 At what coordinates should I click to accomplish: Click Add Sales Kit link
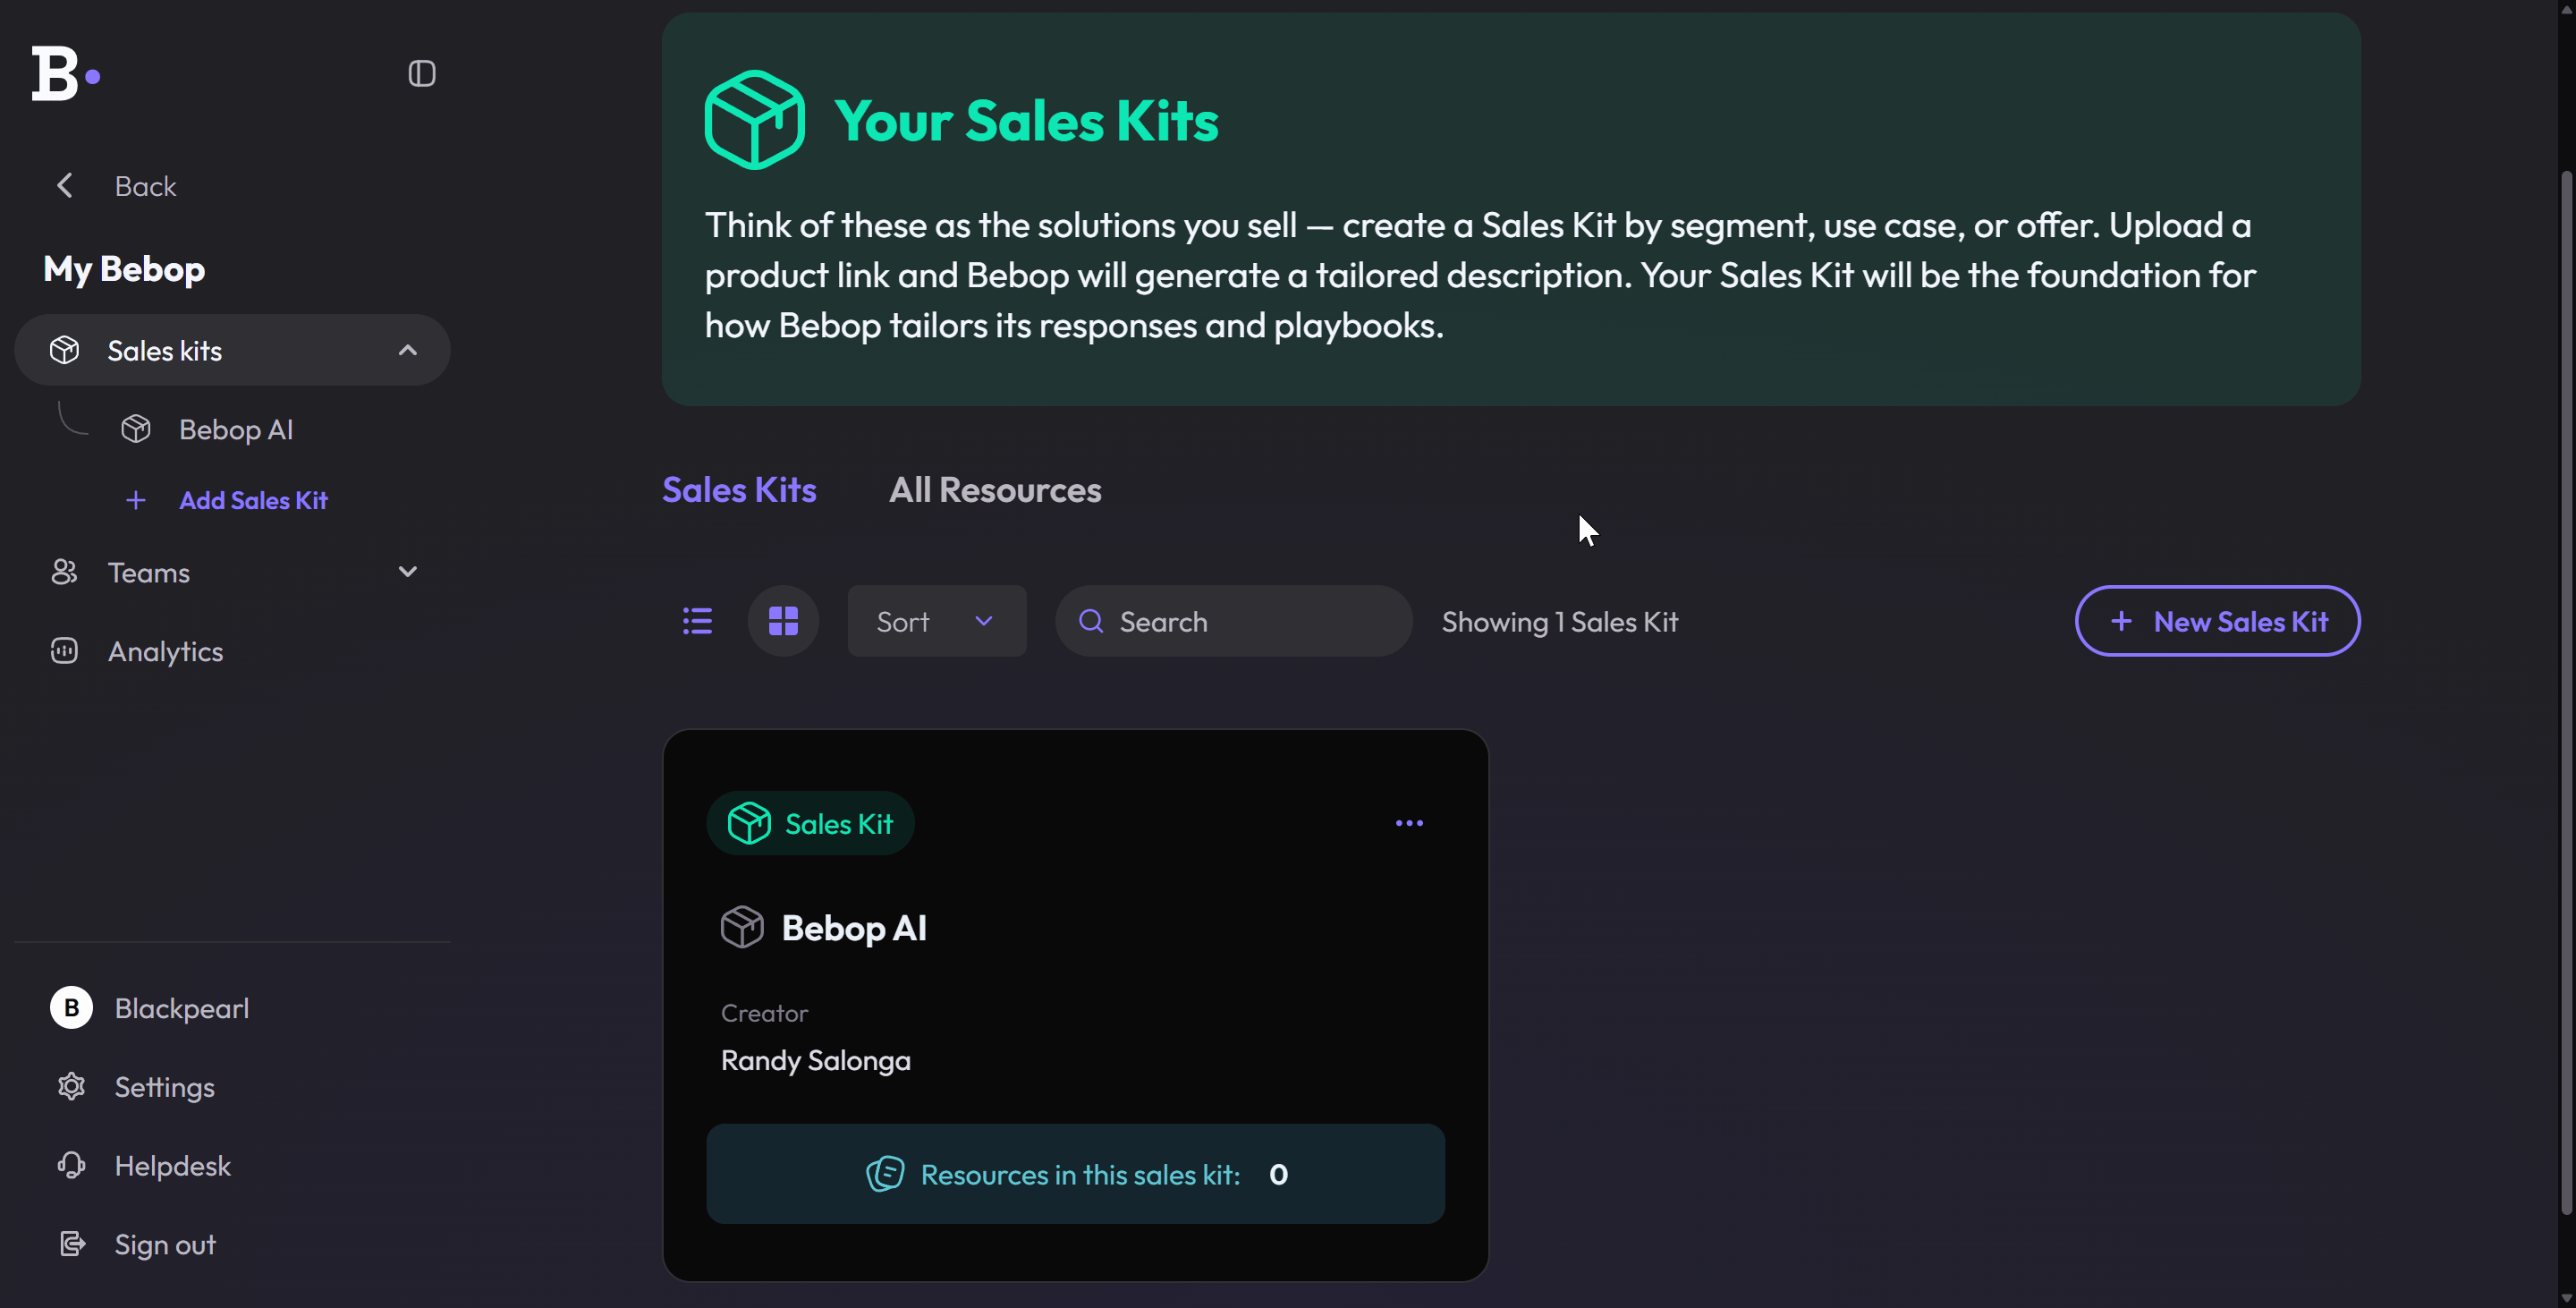click(252, 501)
